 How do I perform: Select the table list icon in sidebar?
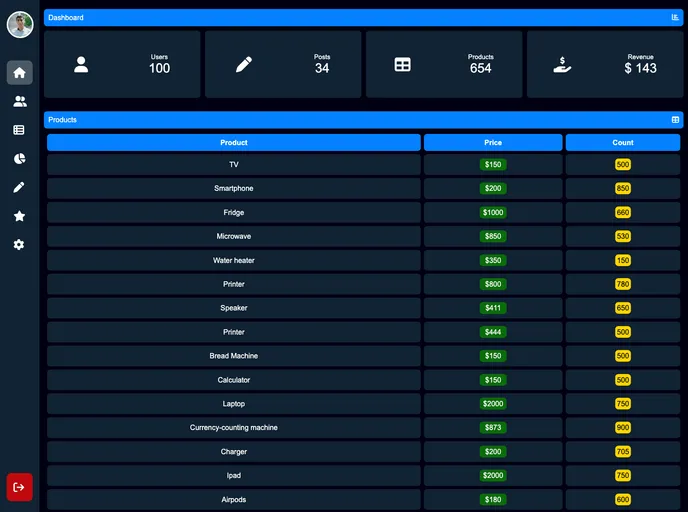coord(19,130)
